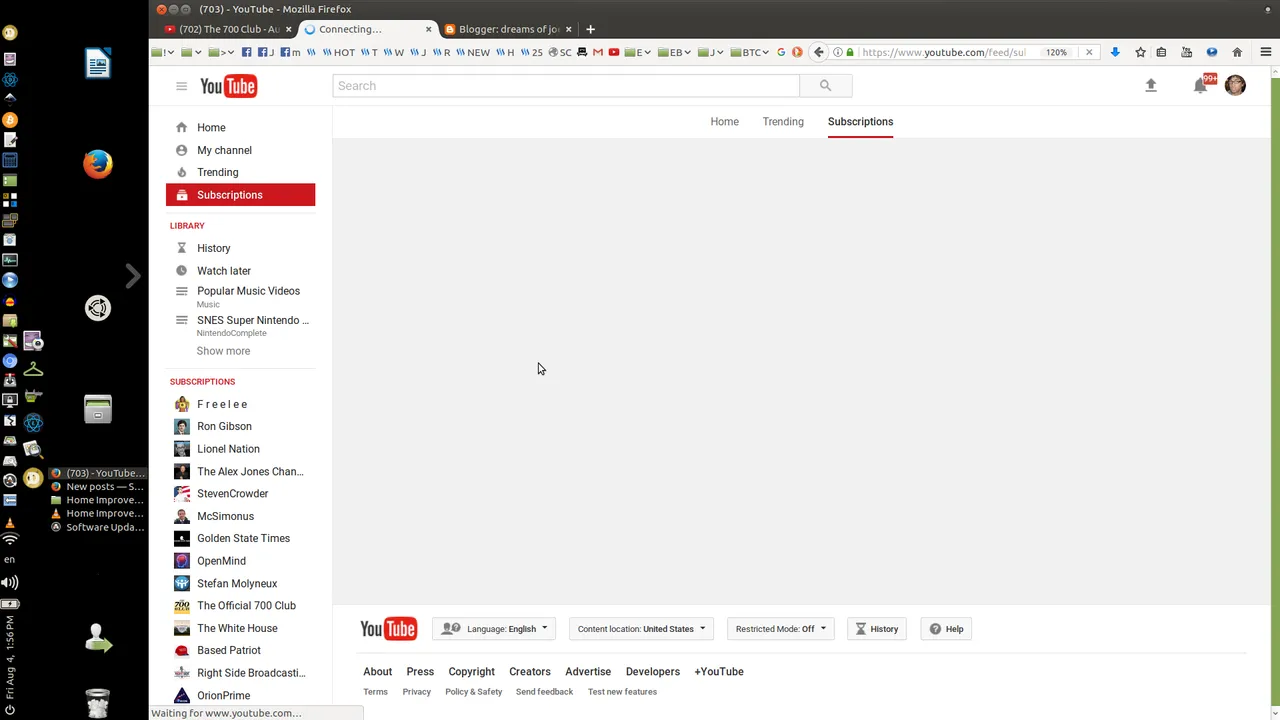This screenshot has height=720, width=1280.
Task: Open the Home tab above the feed
Action: pos(724,122)
